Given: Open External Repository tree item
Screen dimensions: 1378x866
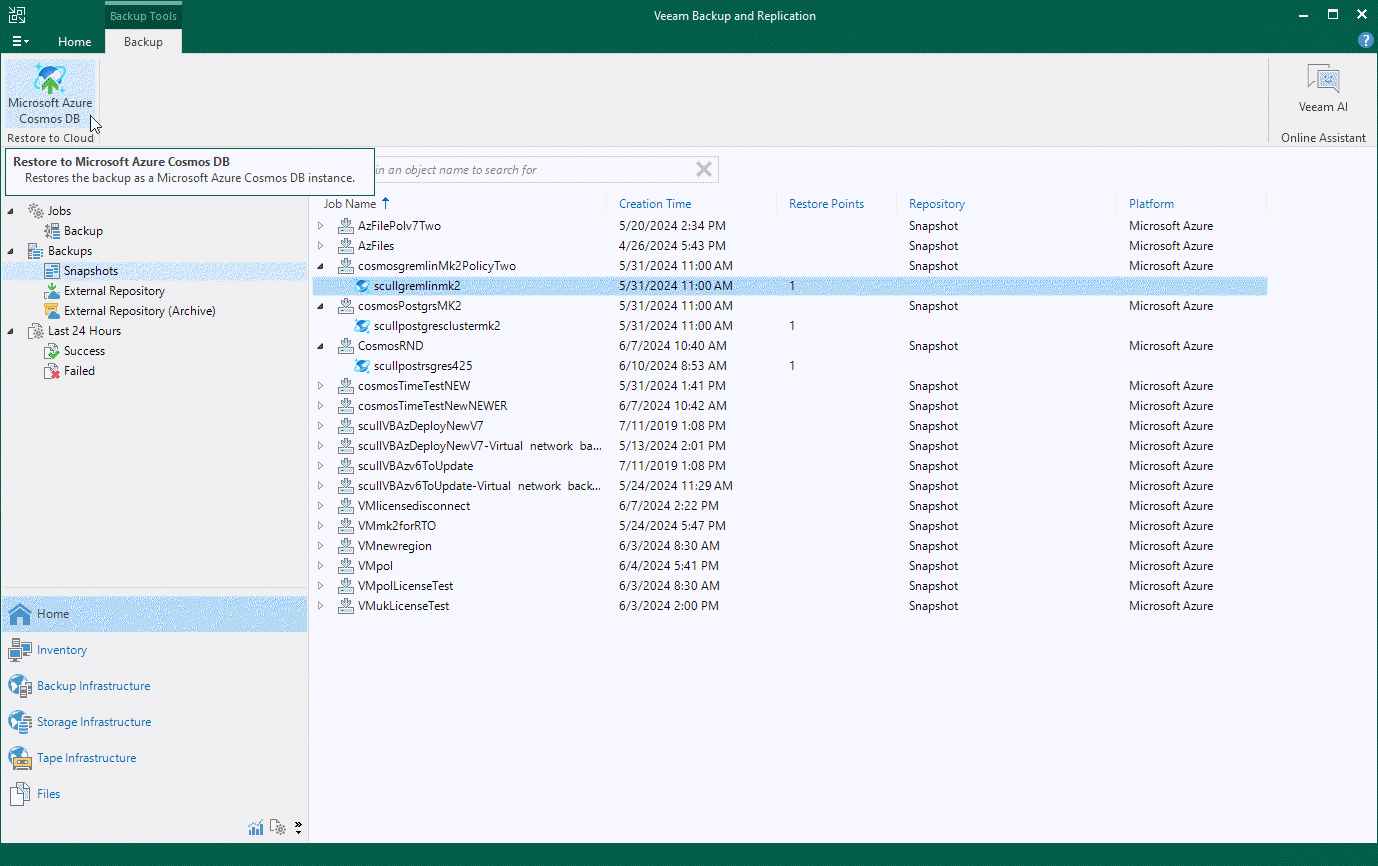Looking at the screenshot, I should pyautogui.click(x=114, y=291).
